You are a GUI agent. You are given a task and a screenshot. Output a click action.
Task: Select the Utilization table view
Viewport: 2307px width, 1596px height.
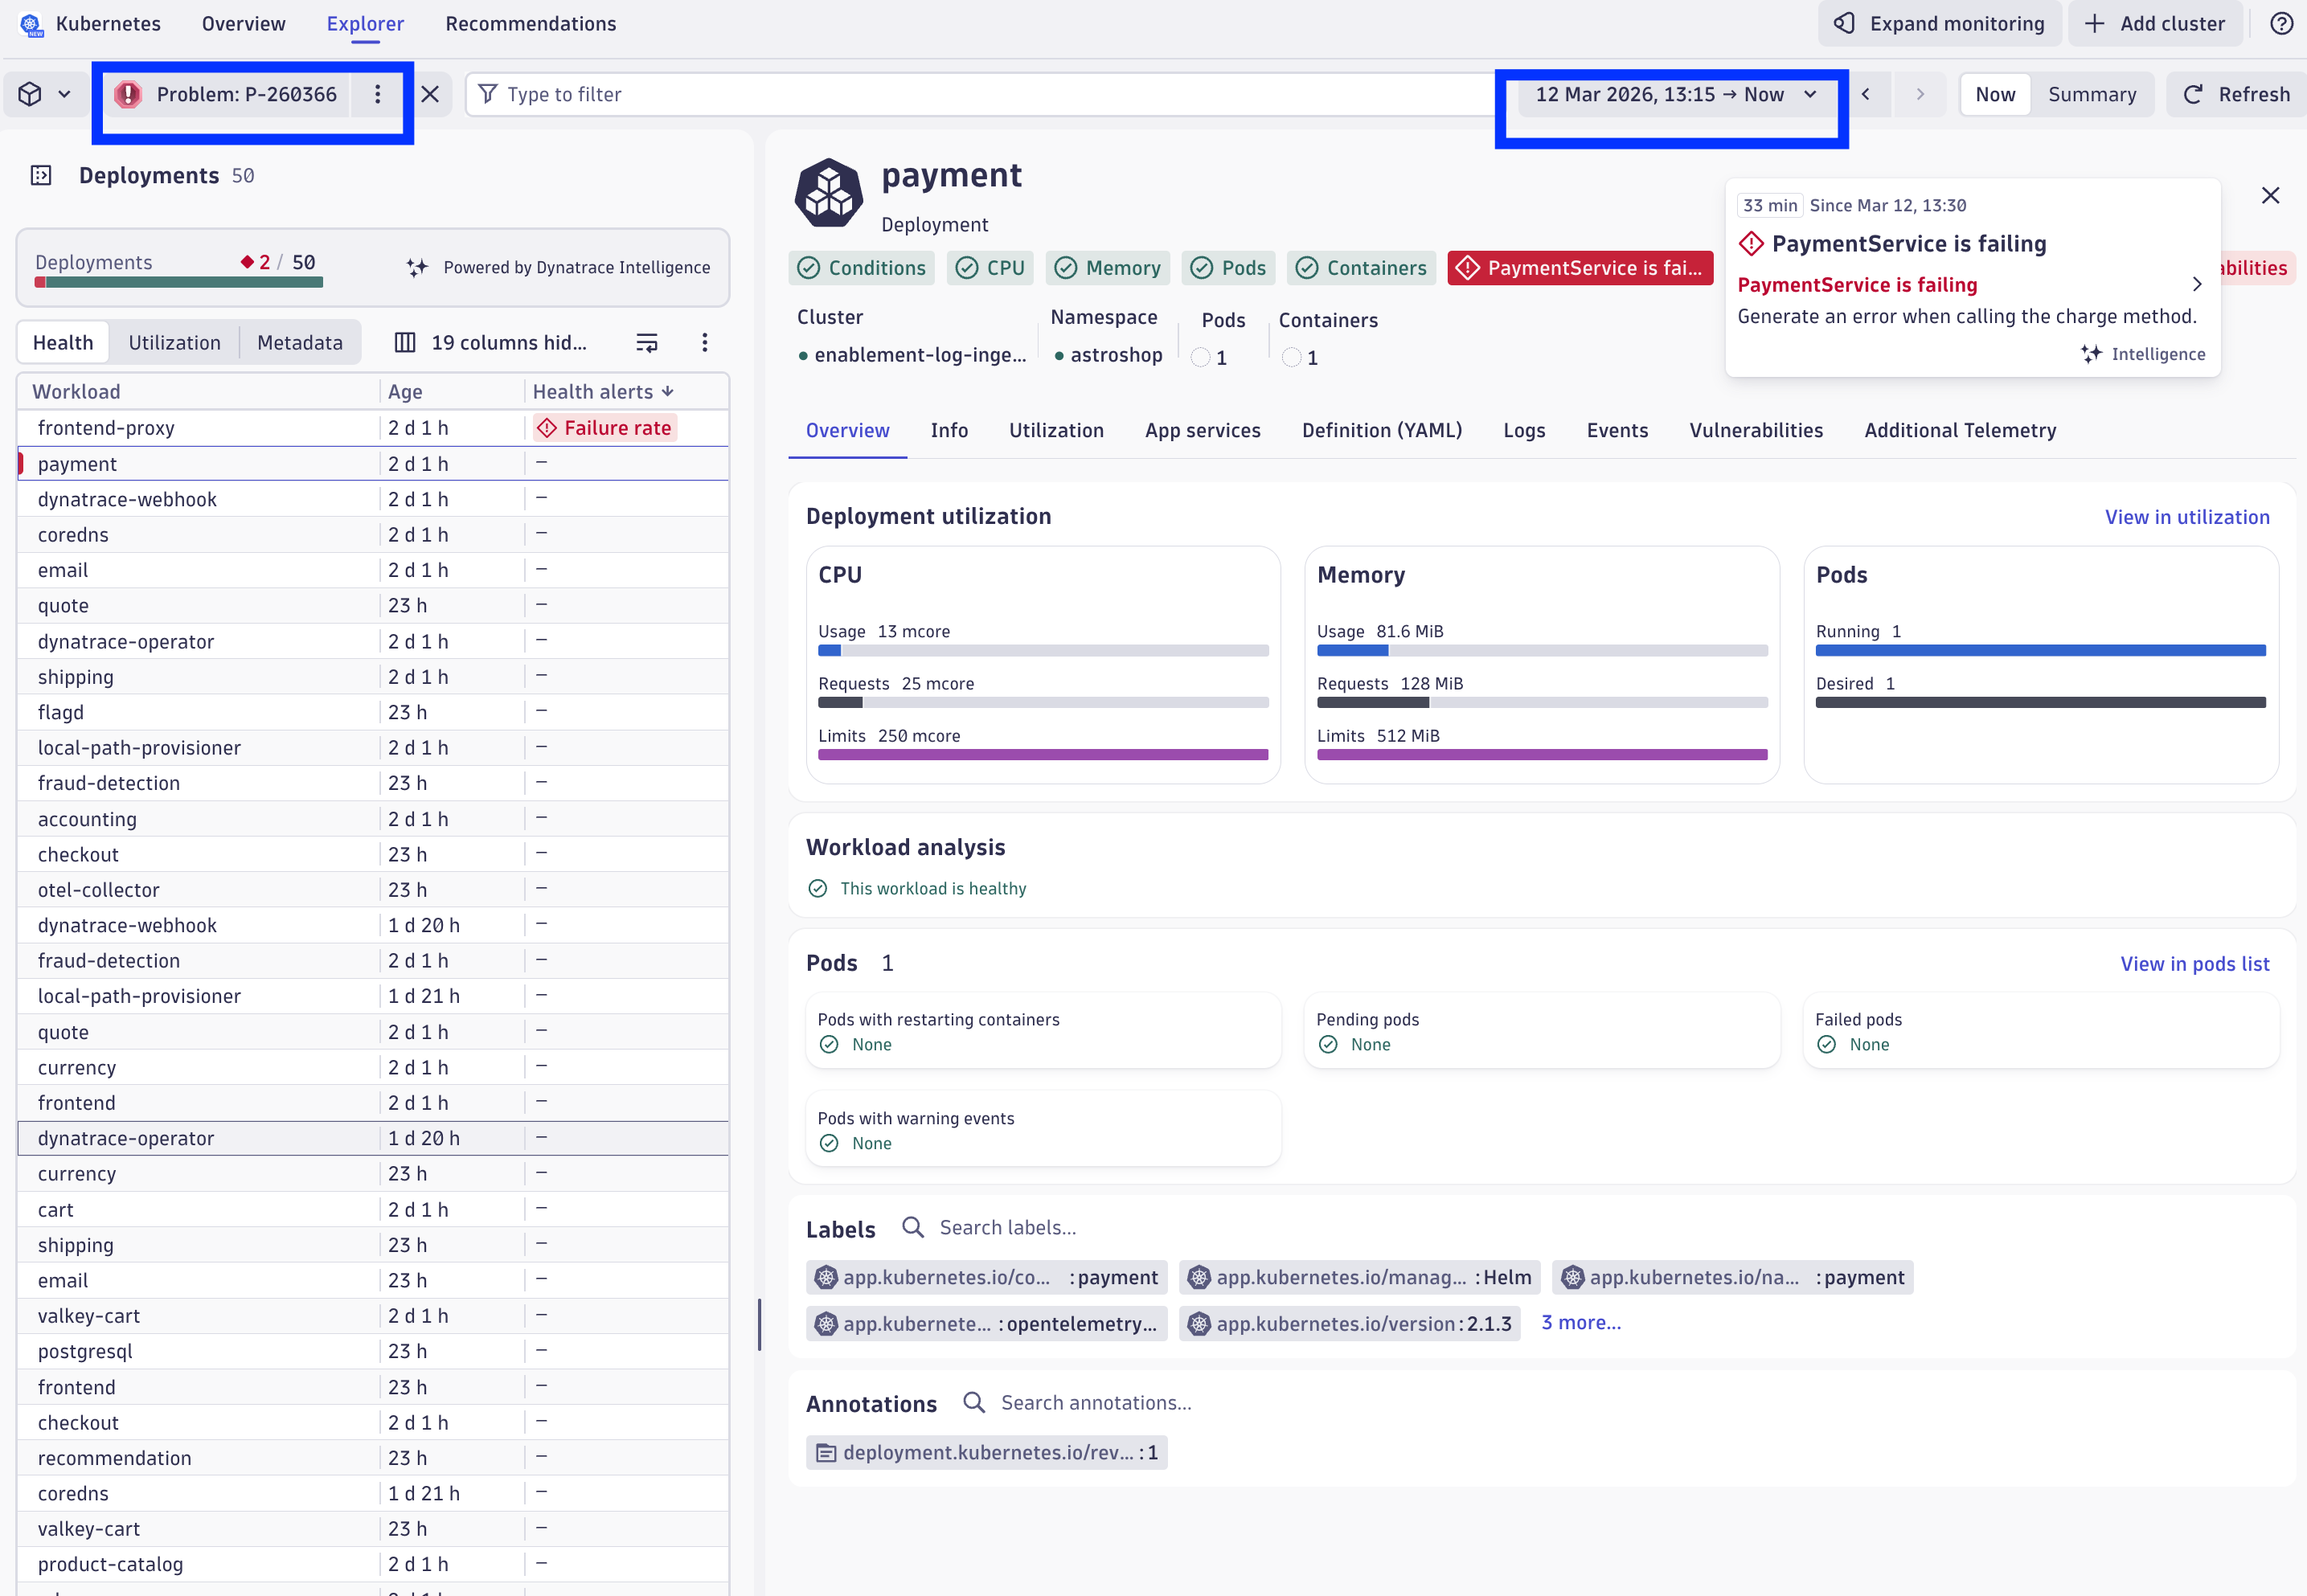pos(175,343)
